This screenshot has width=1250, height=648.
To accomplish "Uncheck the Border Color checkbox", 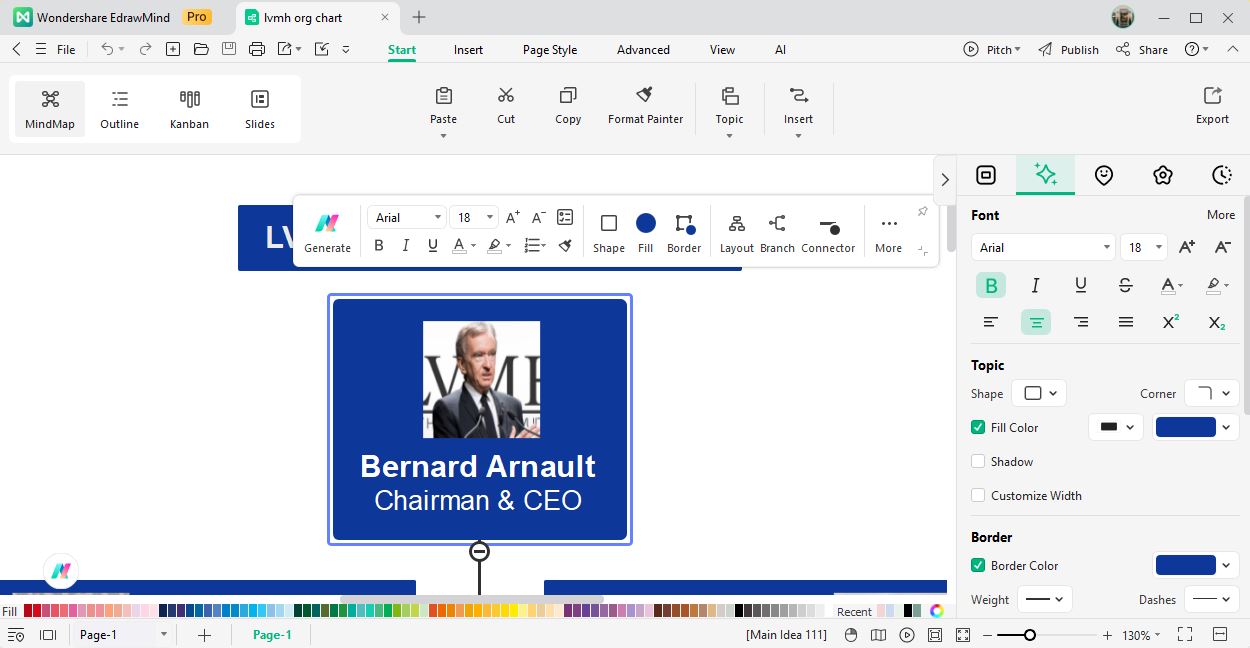I will pyautogui.click(x=978, y=565).
